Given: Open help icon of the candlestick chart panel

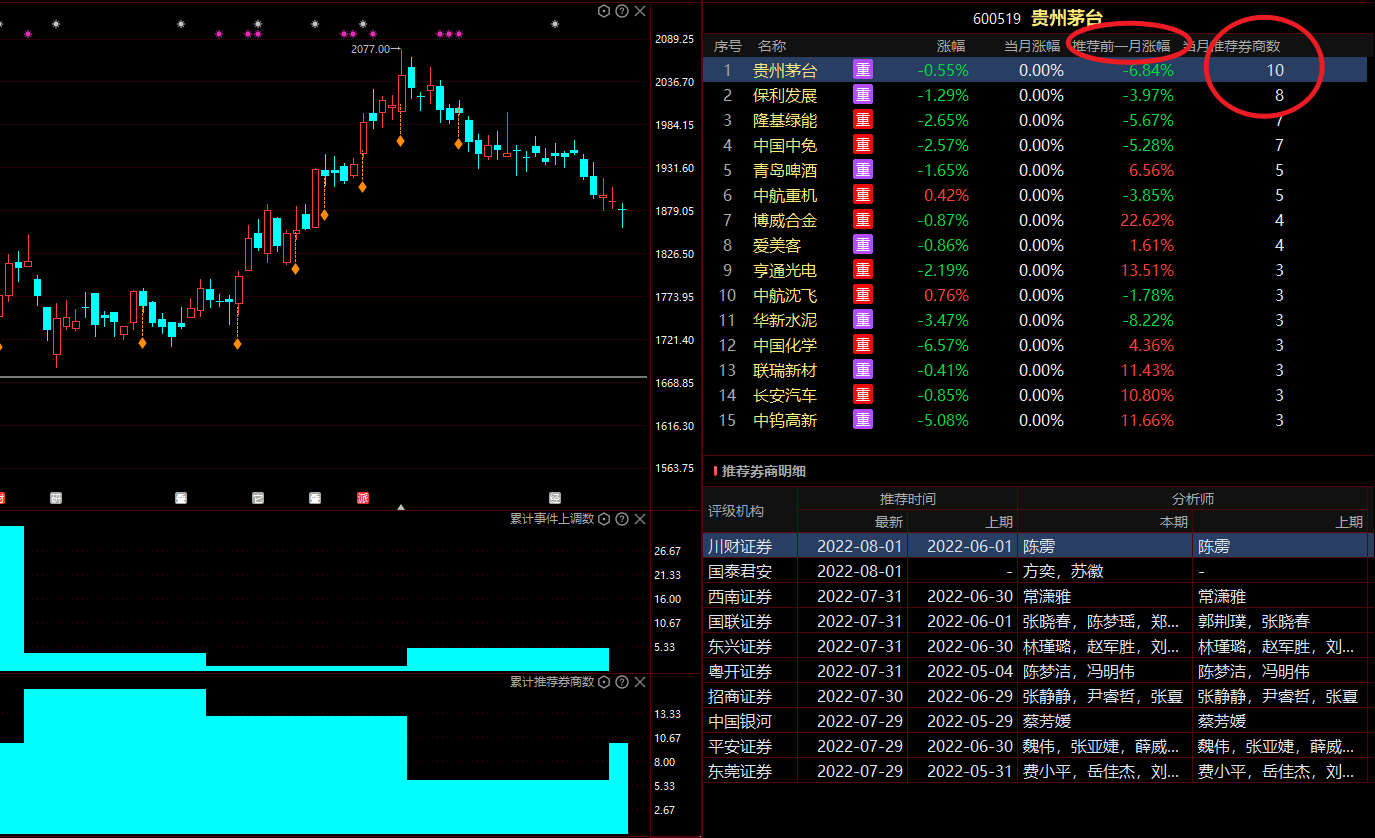Looking at the screenshot, I should [622, 11].
